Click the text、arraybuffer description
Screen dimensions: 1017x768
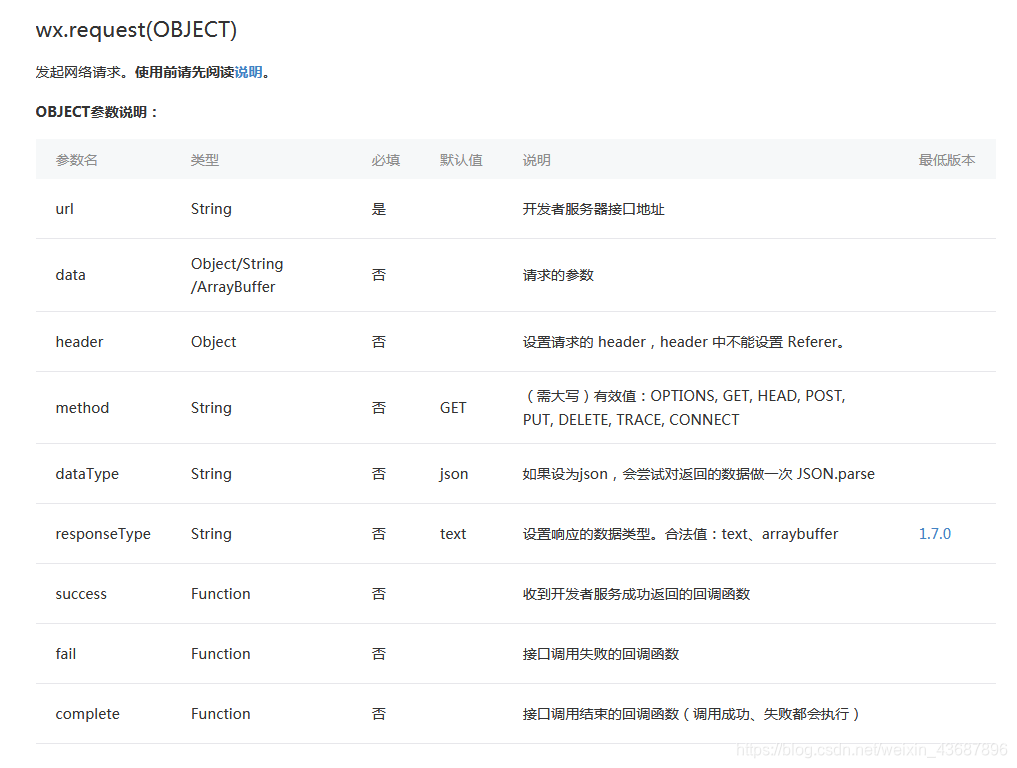tap(680, 534)
